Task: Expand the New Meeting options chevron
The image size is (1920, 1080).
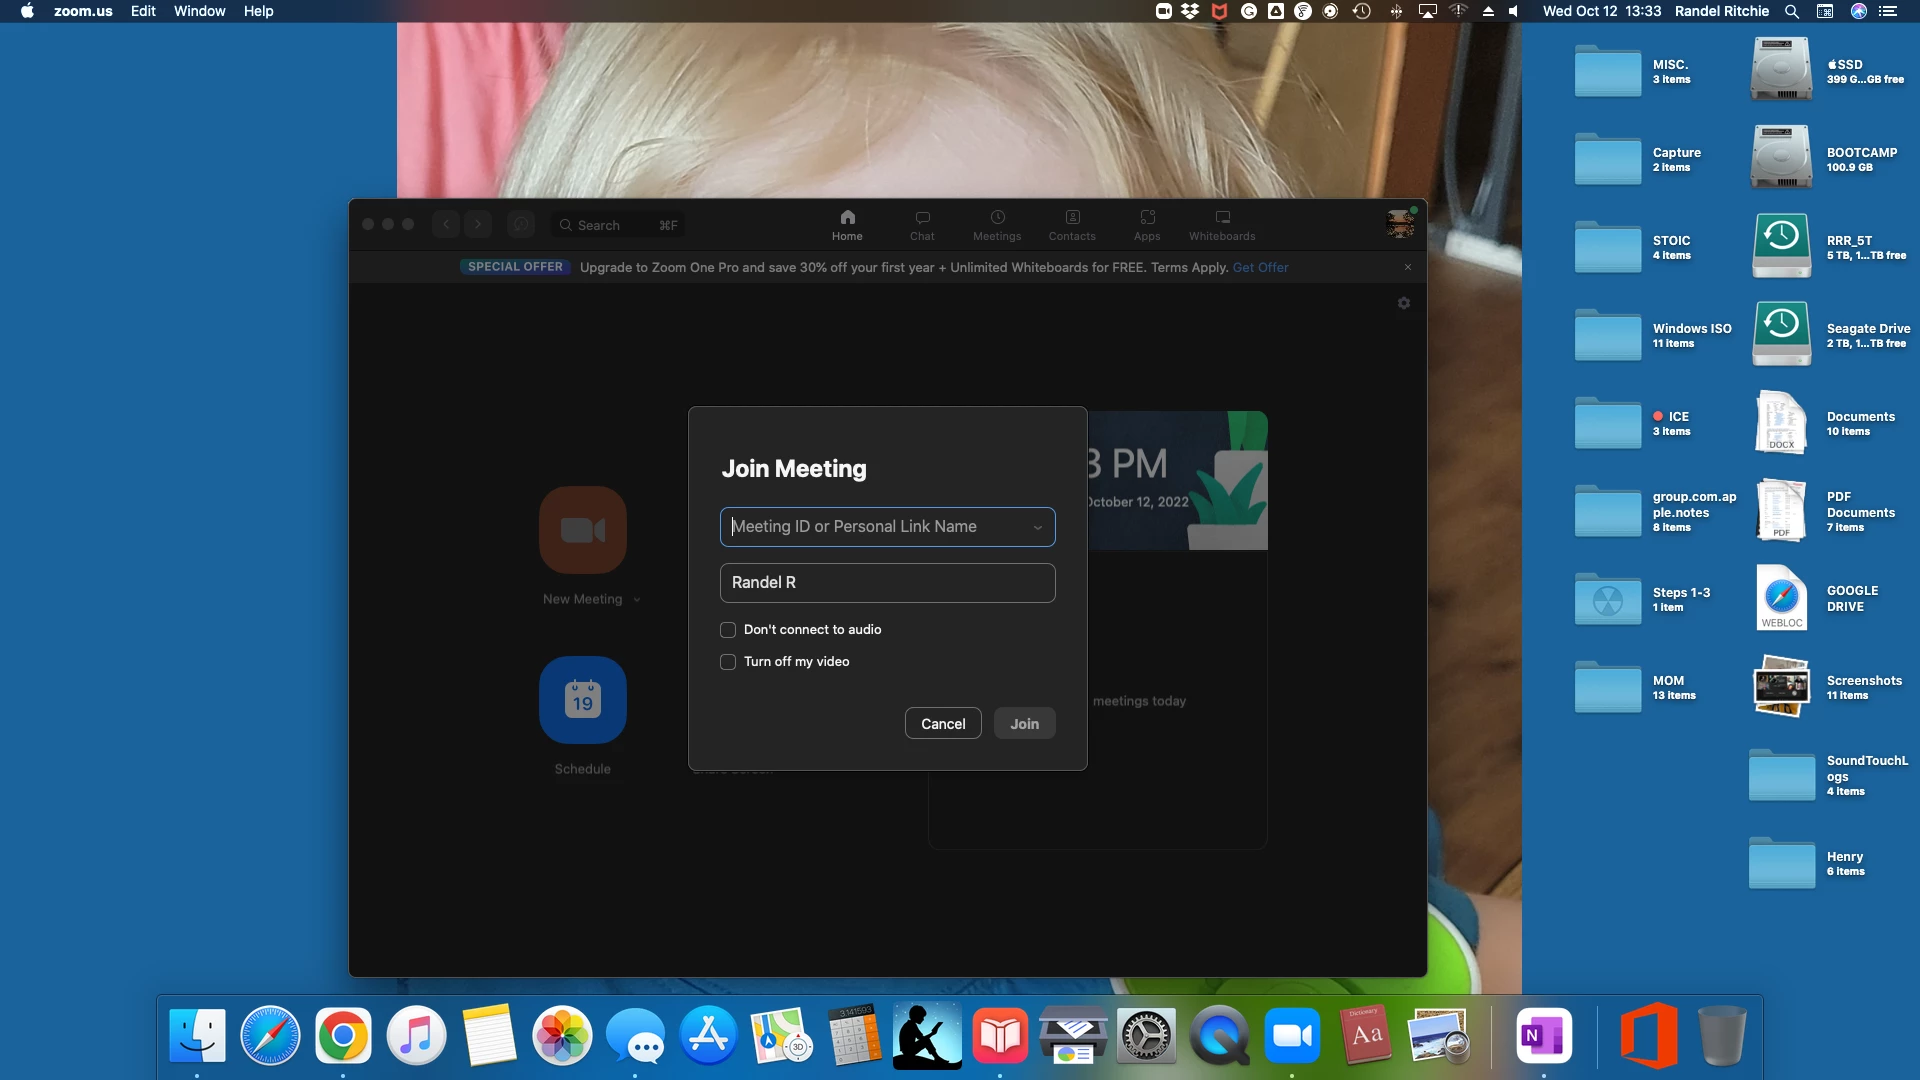Action: pos(637,600)
